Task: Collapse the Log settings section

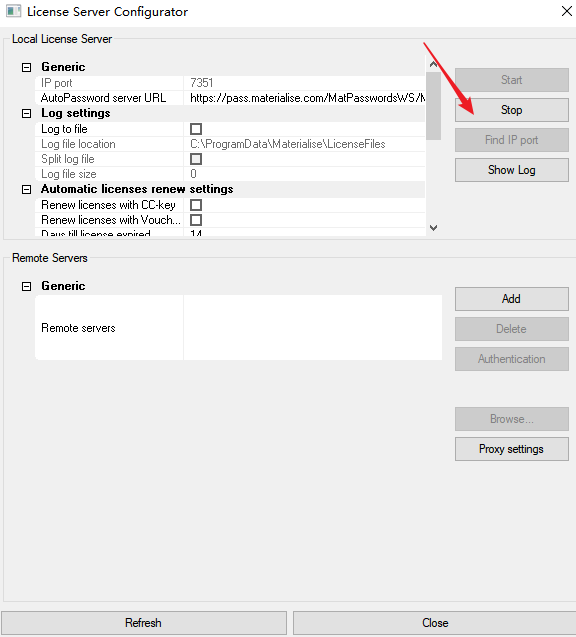Action: coord(26,113)
